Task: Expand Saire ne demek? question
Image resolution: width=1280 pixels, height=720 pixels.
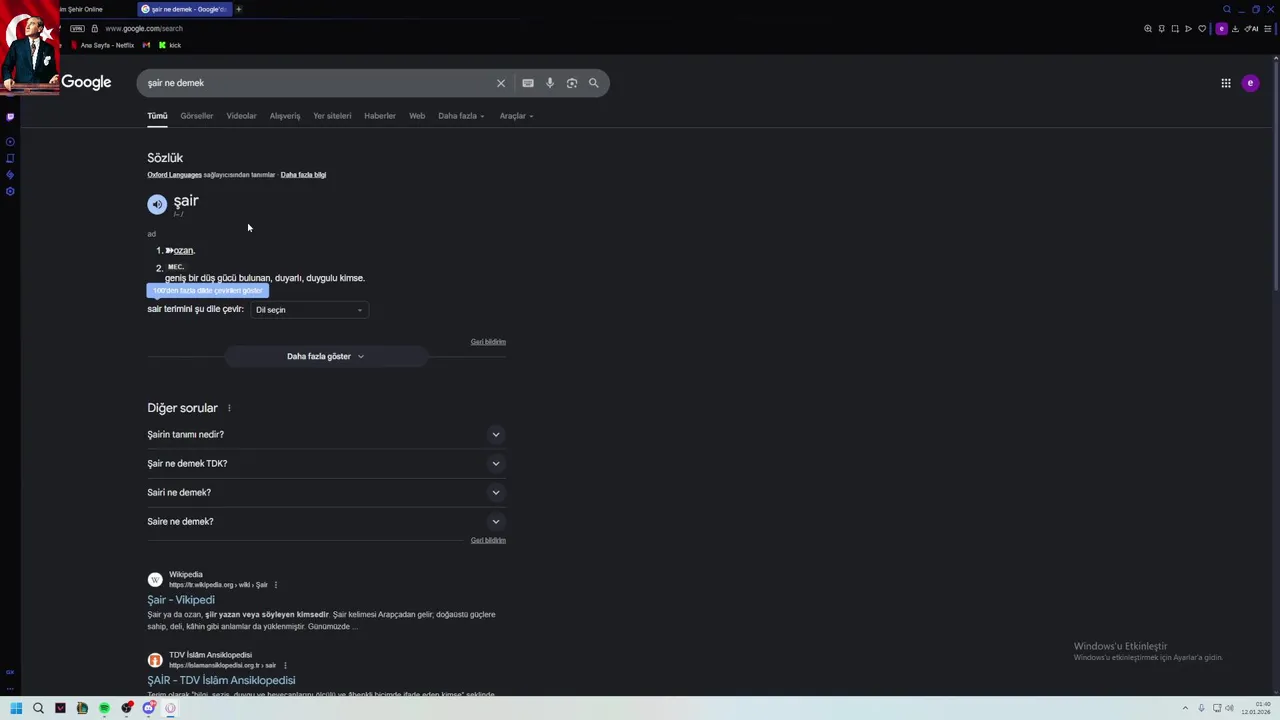Action: (326, 521)
